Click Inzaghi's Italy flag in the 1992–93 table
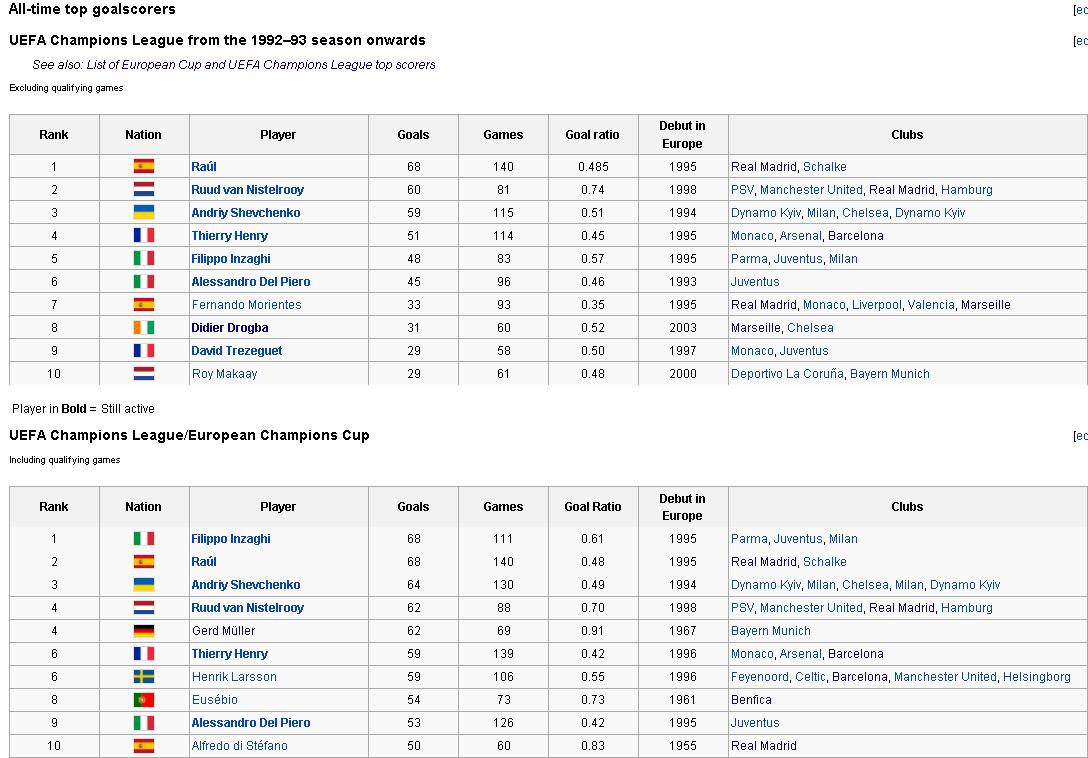 click(144, 259)
